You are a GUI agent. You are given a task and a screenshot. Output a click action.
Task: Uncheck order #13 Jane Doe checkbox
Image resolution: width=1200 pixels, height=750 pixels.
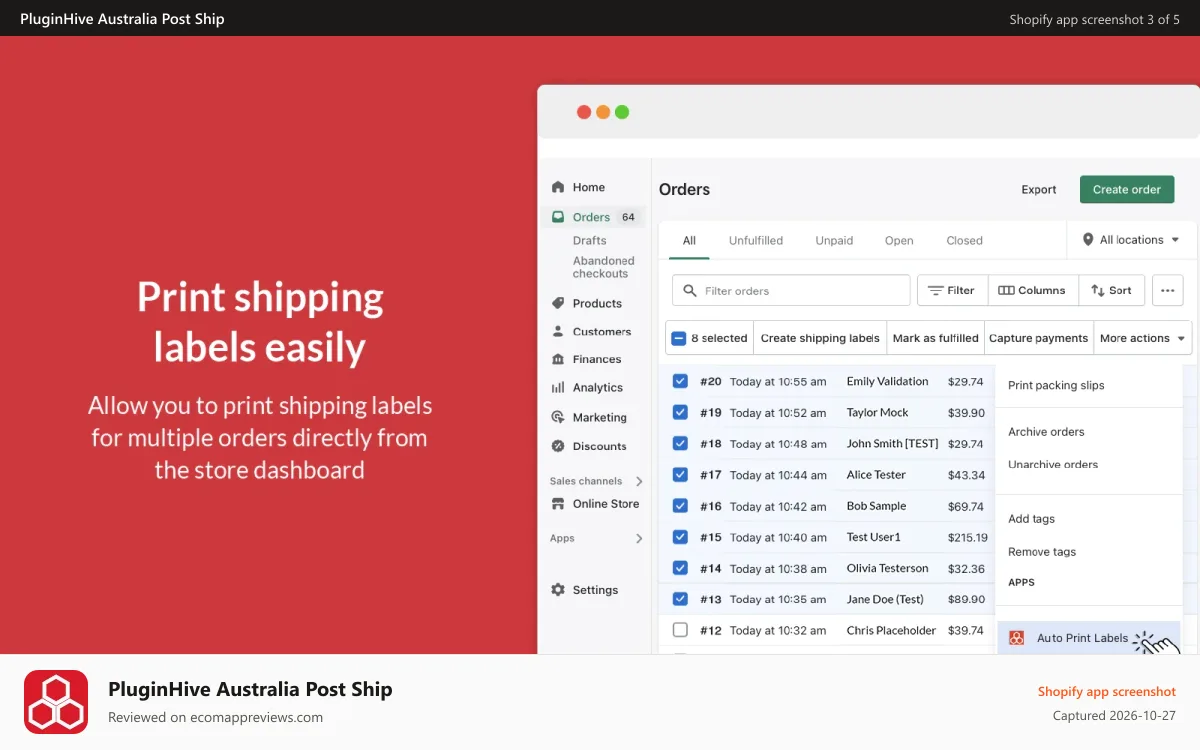pyautogui.click(x=680, y=599)
